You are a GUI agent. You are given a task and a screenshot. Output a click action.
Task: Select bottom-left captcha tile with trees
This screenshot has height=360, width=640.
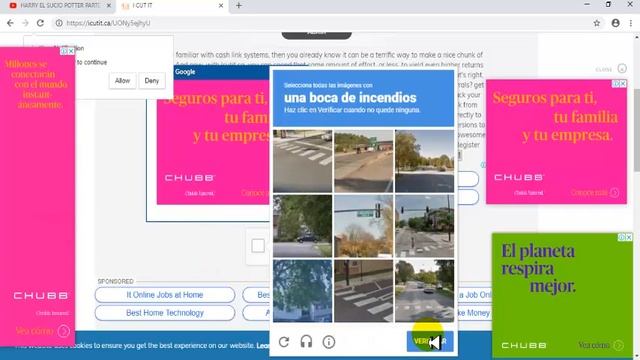(x=302, y=291)
